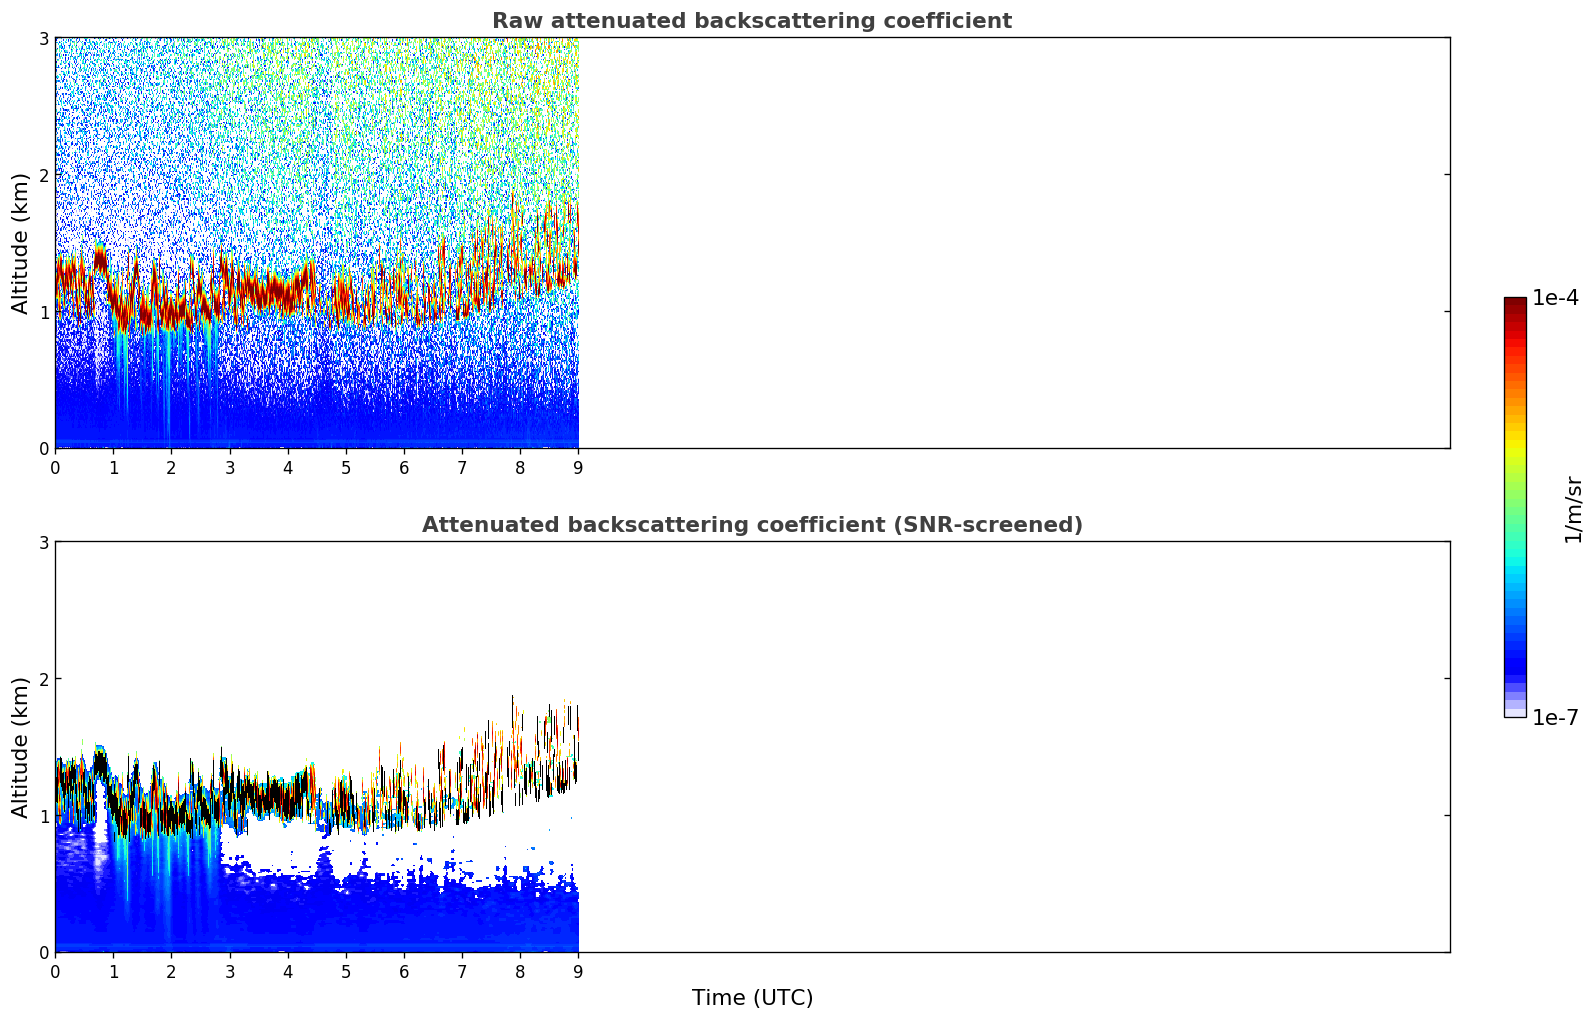Click the bottom plot 'Altitude (km)' label

click(x=21, y=747)
